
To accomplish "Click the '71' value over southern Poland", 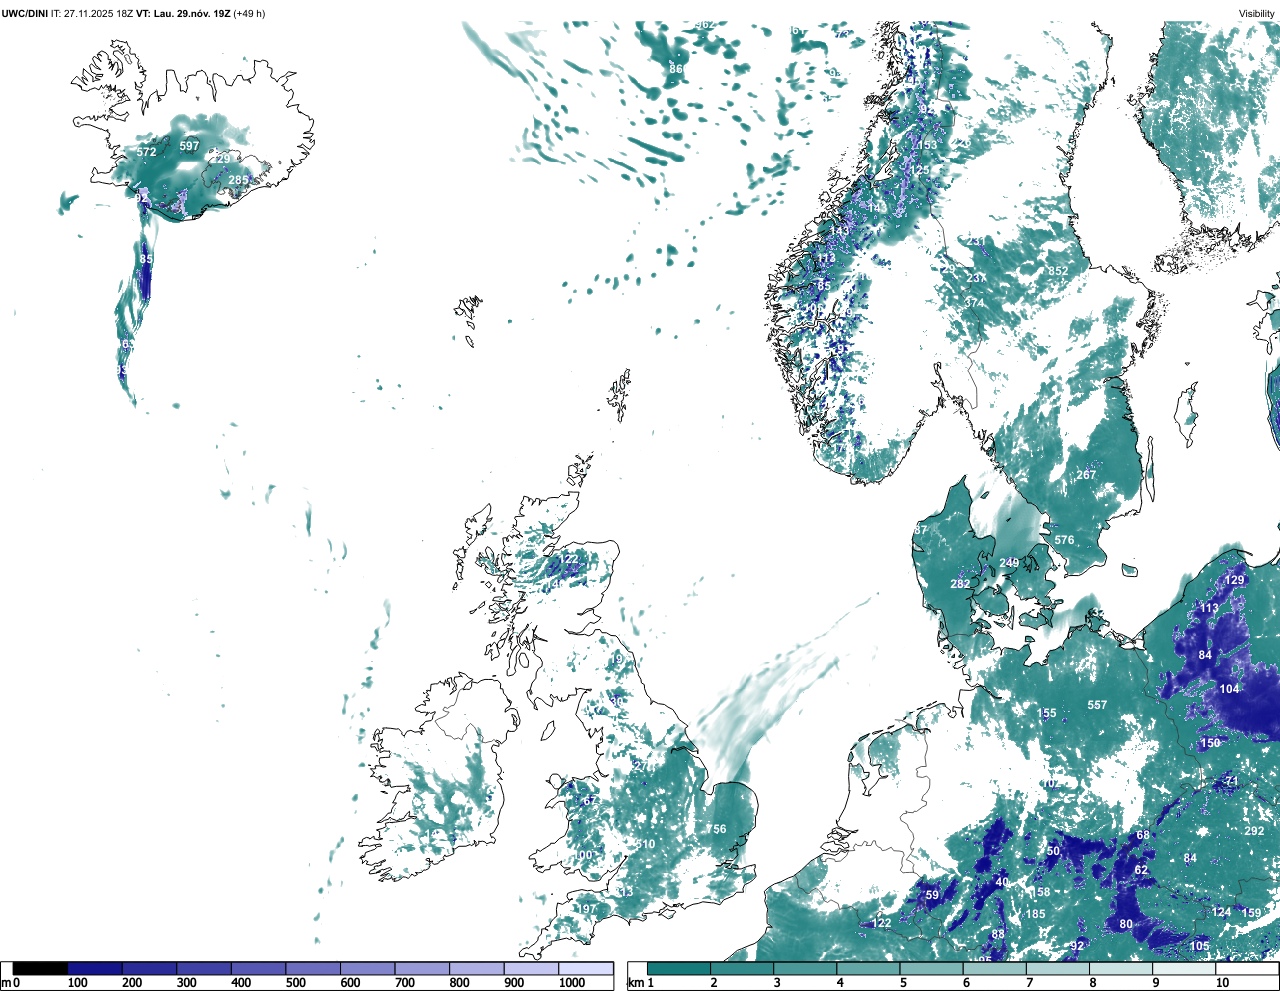I will pos(1232,781).
